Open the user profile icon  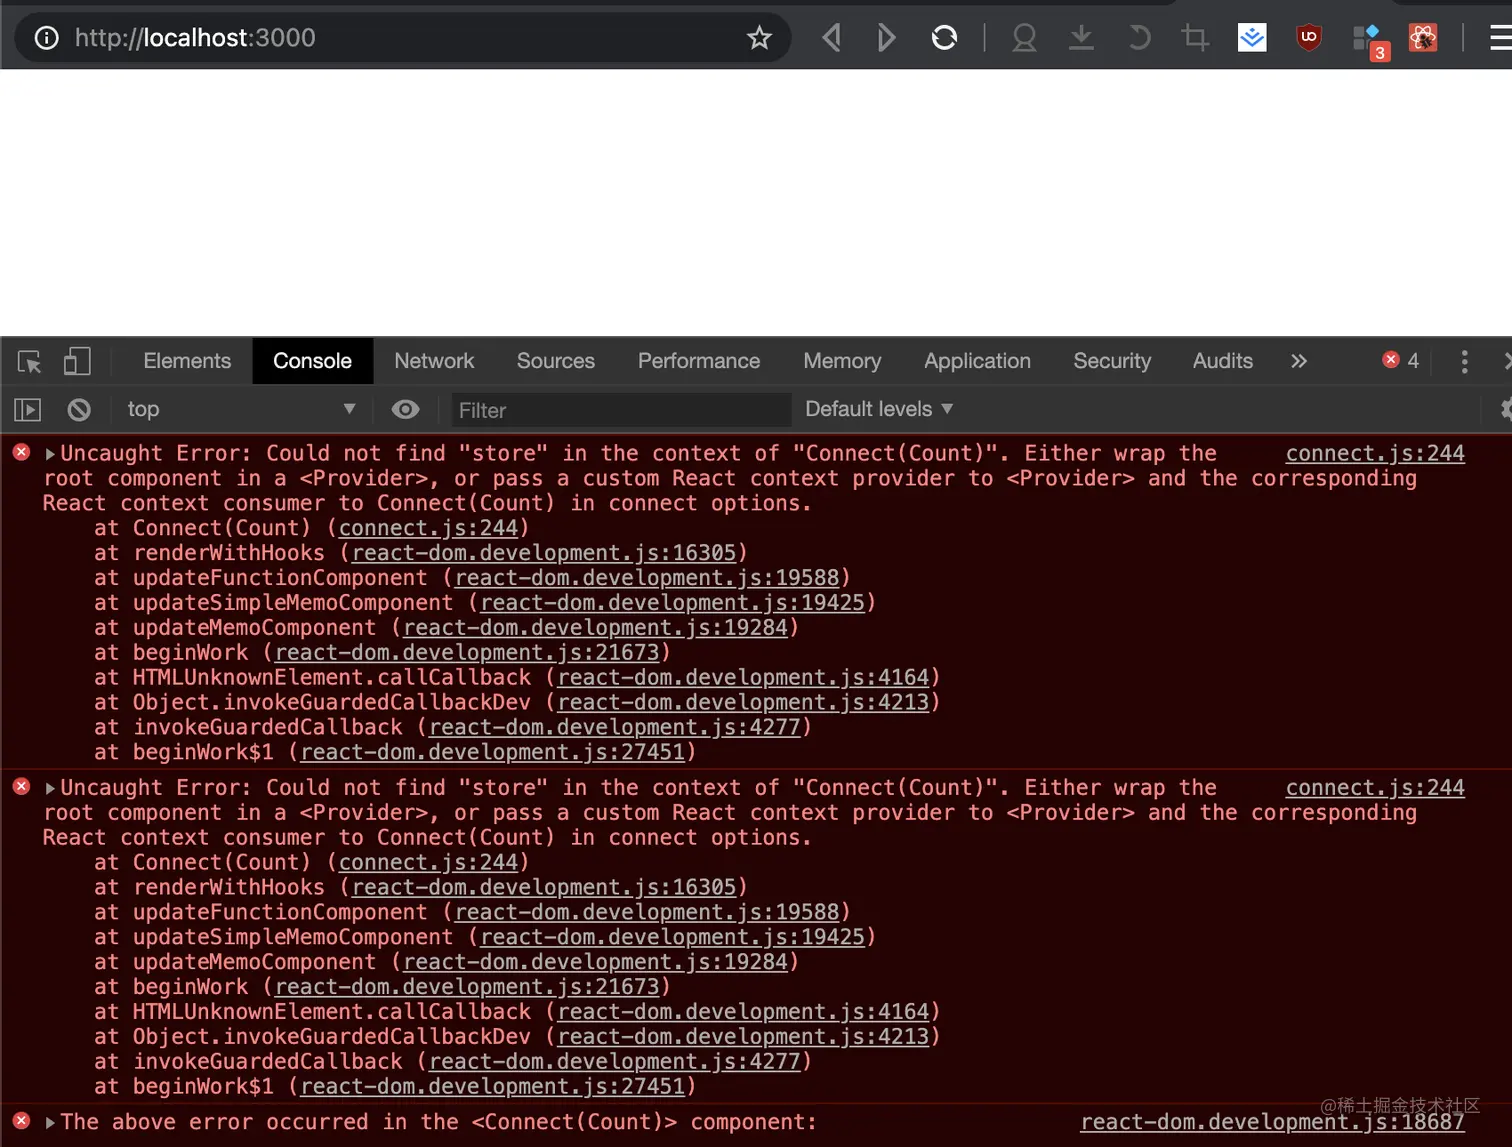pyautogui.click(x=1024, y=38)
